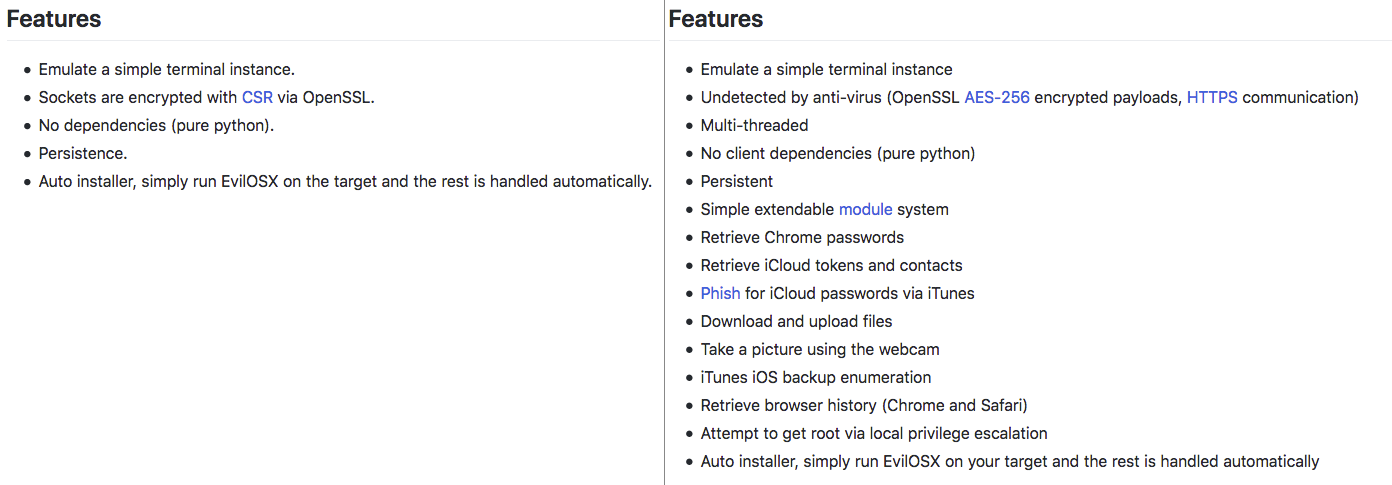Click 'Attempt to get root' item
This screenshot has height=485, width=1392.
(x=874, y=434)
